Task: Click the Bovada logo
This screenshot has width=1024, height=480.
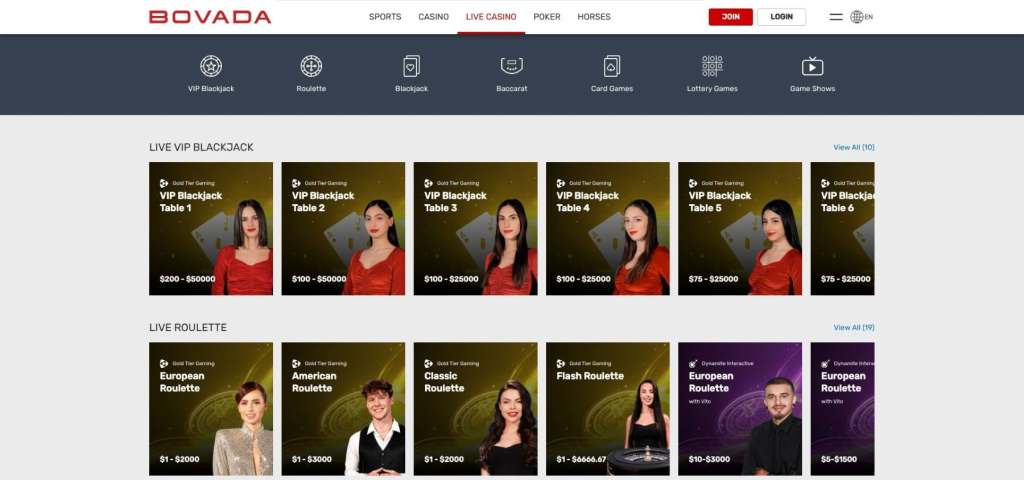Action: [210, 17]
